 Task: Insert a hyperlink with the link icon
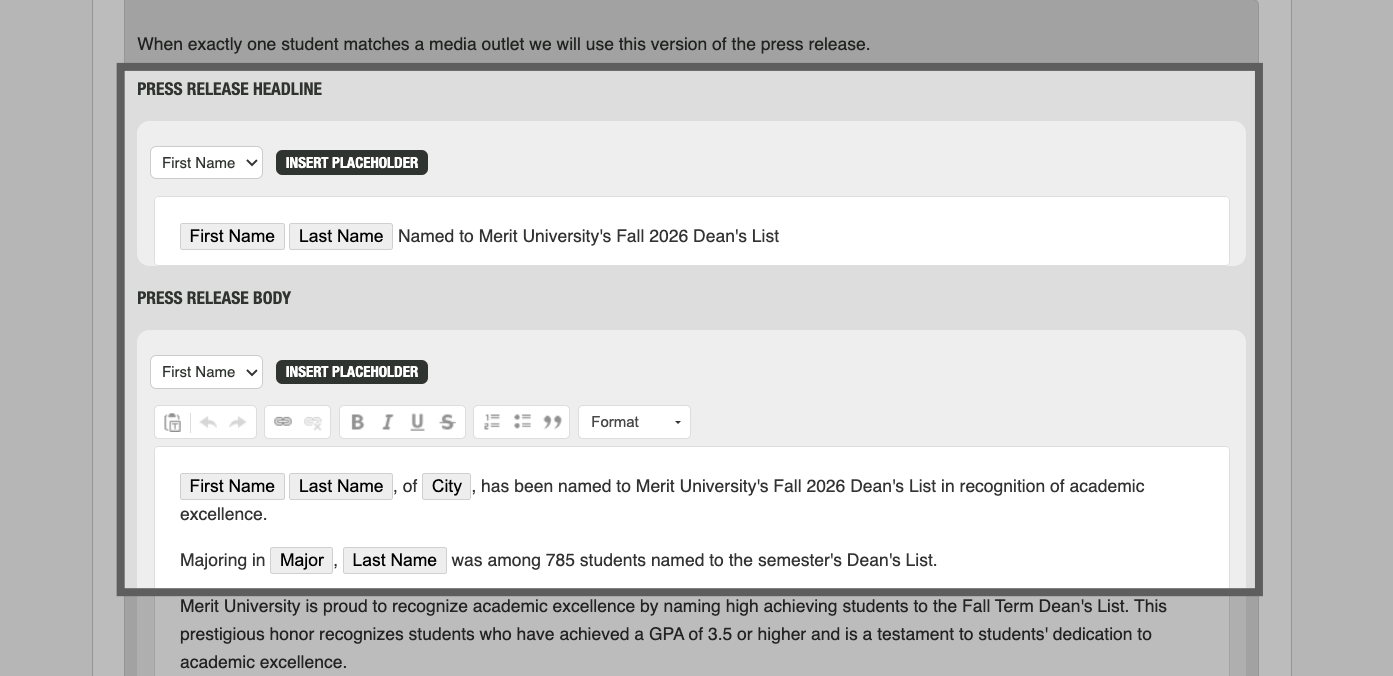point(283,421)
